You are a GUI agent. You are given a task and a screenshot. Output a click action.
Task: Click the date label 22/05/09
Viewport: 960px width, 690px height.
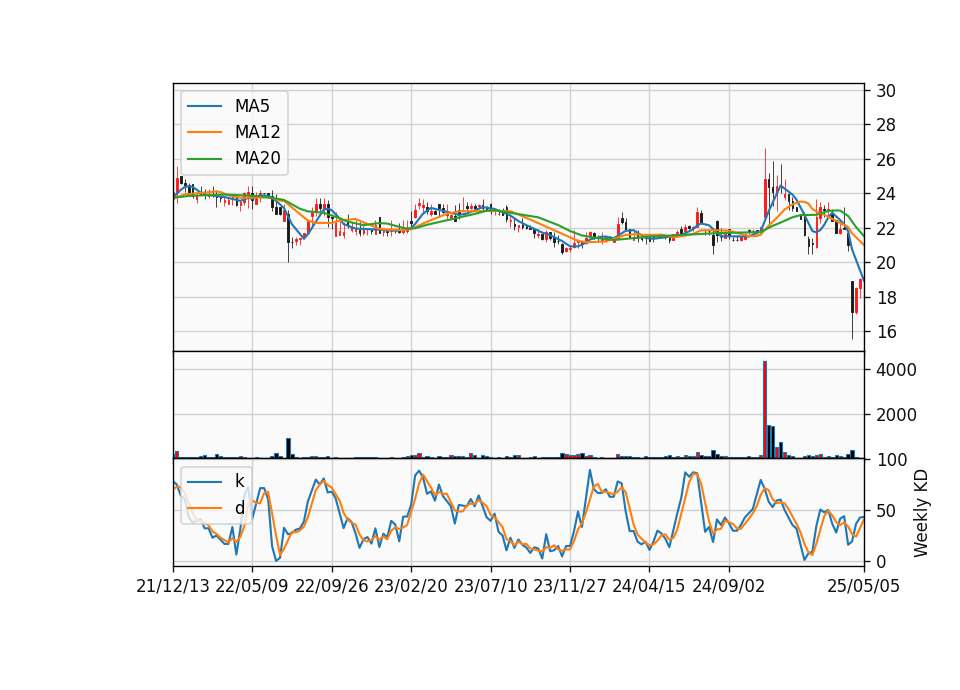252,587
